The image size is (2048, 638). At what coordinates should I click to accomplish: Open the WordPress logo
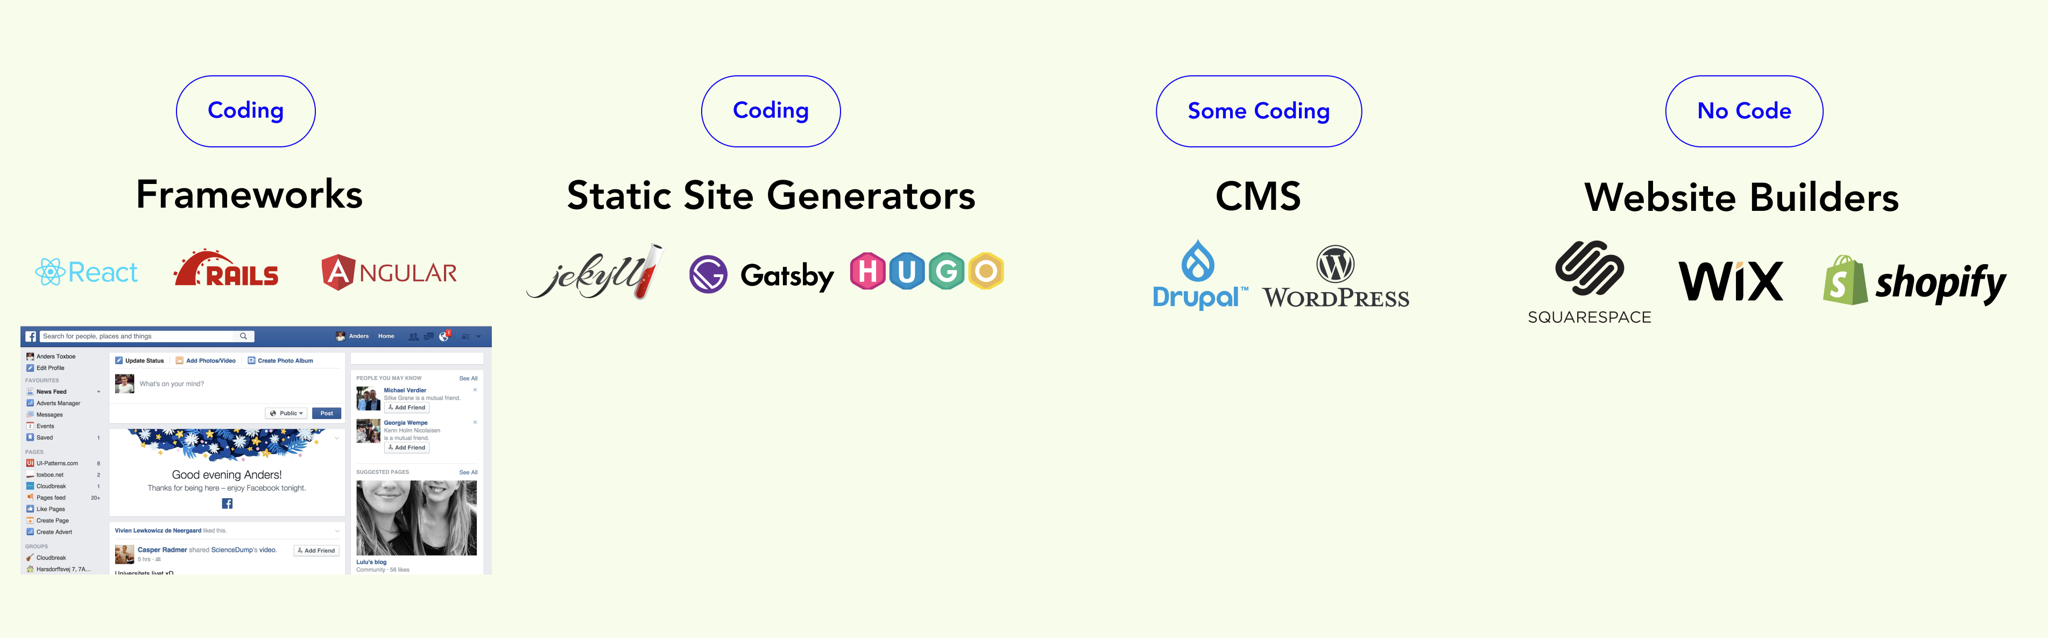click(x=1335, y=276)
